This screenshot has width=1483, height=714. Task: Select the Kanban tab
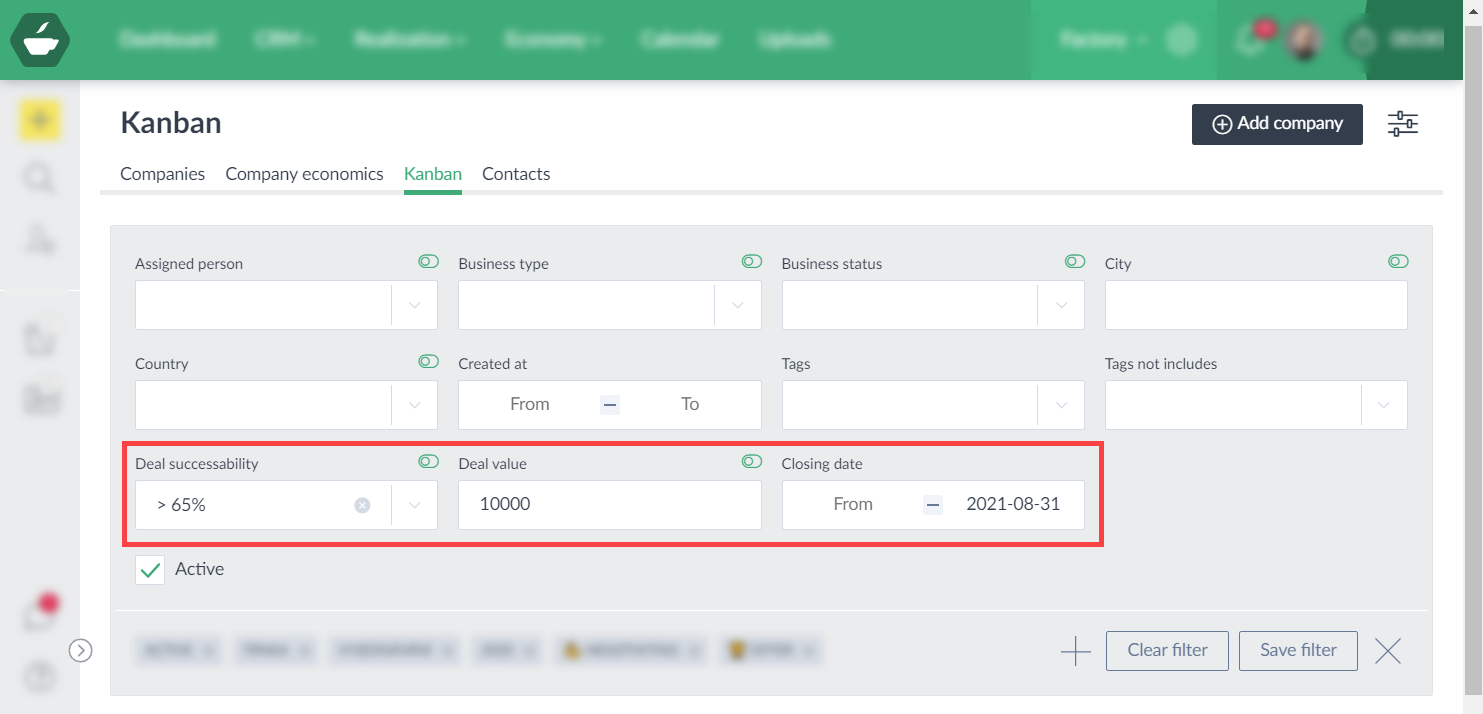coord(433,174)
